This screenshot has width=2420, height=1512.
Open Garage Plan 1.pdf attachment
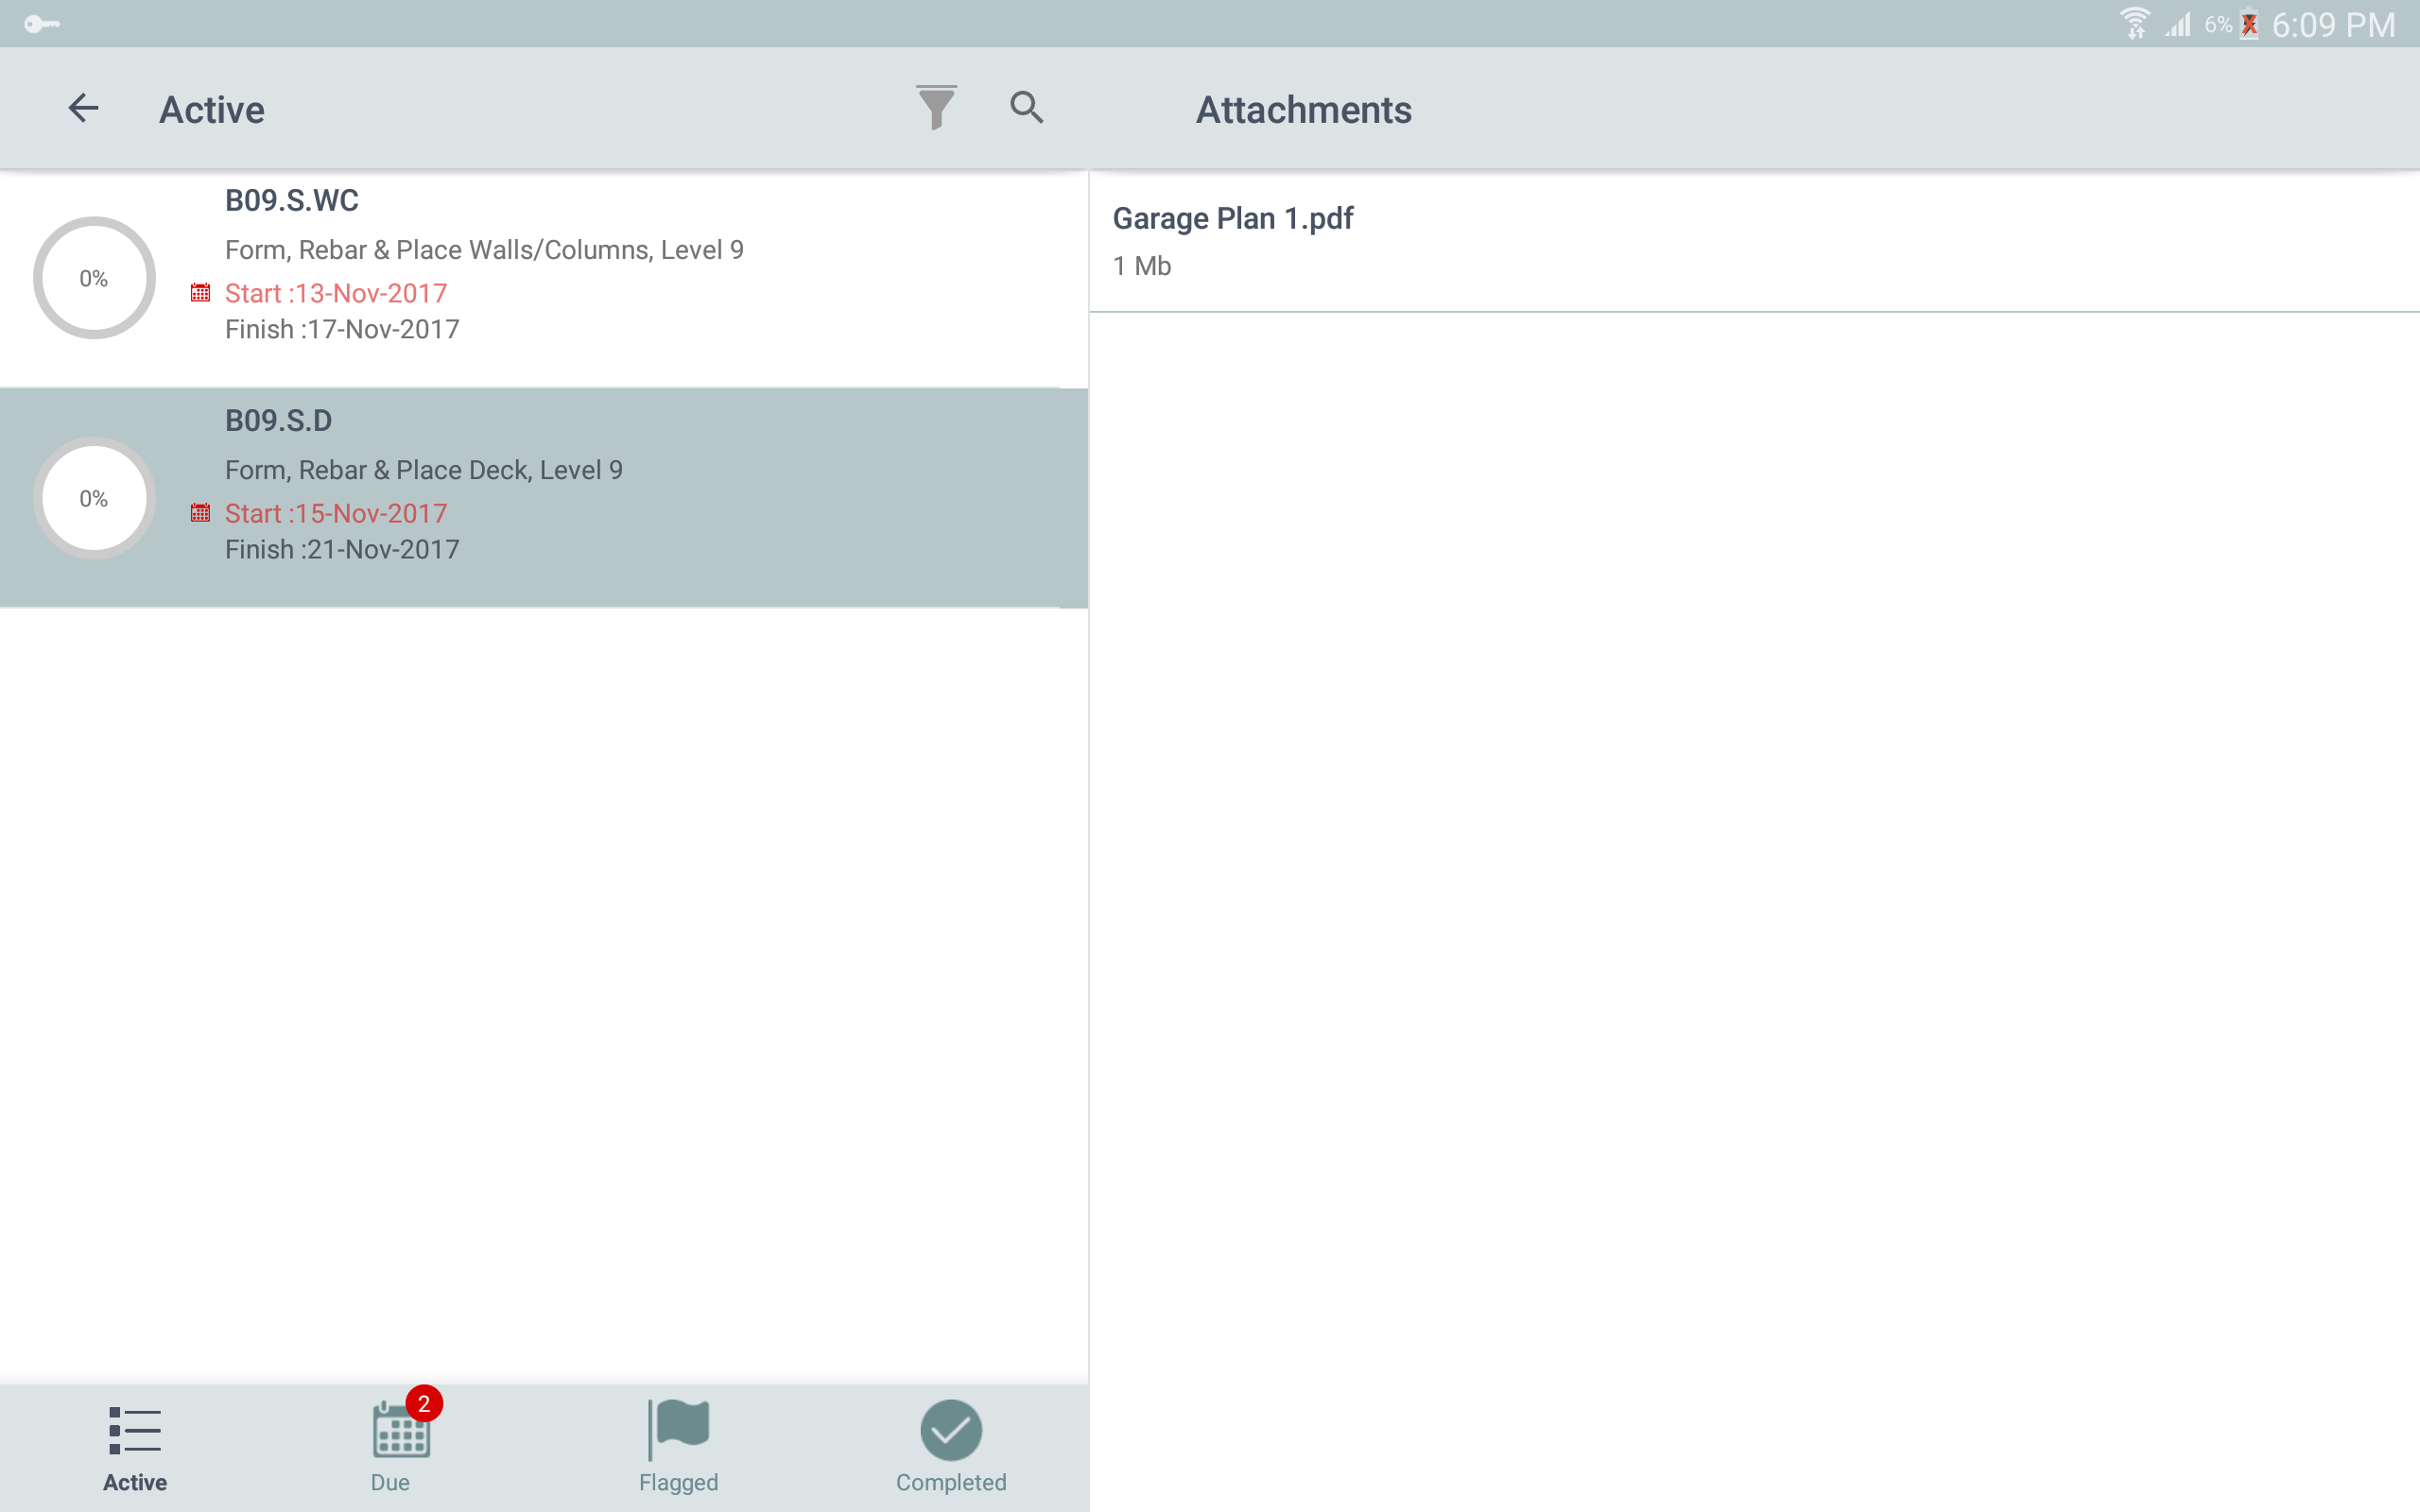pos(1754,242)
